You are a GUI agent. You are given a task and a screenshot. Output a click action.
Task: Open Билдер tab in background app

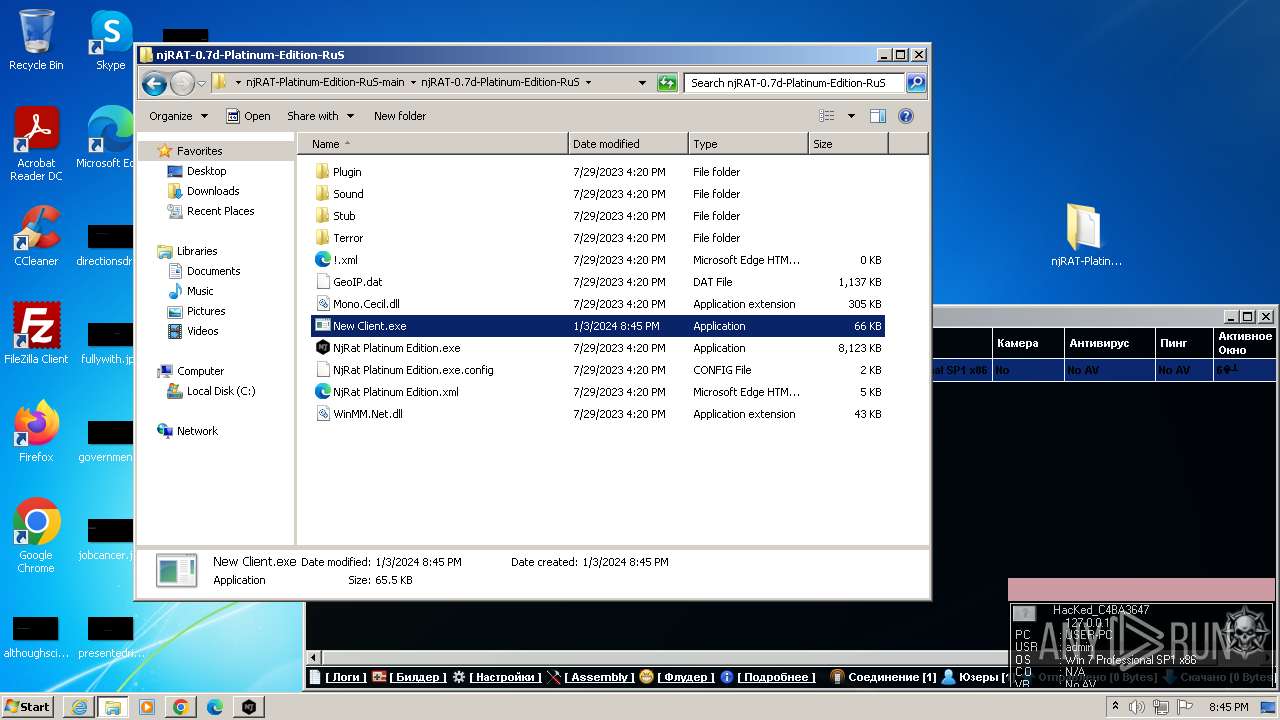408,677
